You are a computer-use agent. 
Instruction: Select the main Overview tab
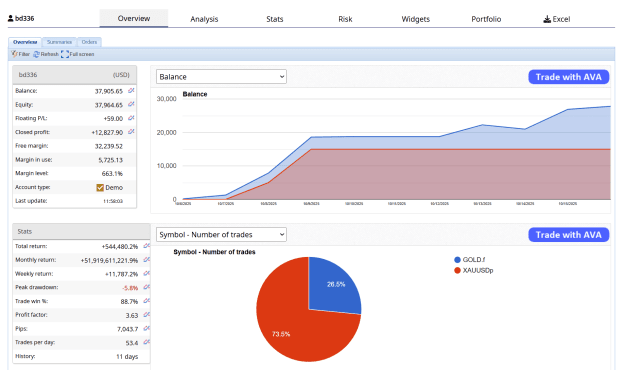coord(134,18)
